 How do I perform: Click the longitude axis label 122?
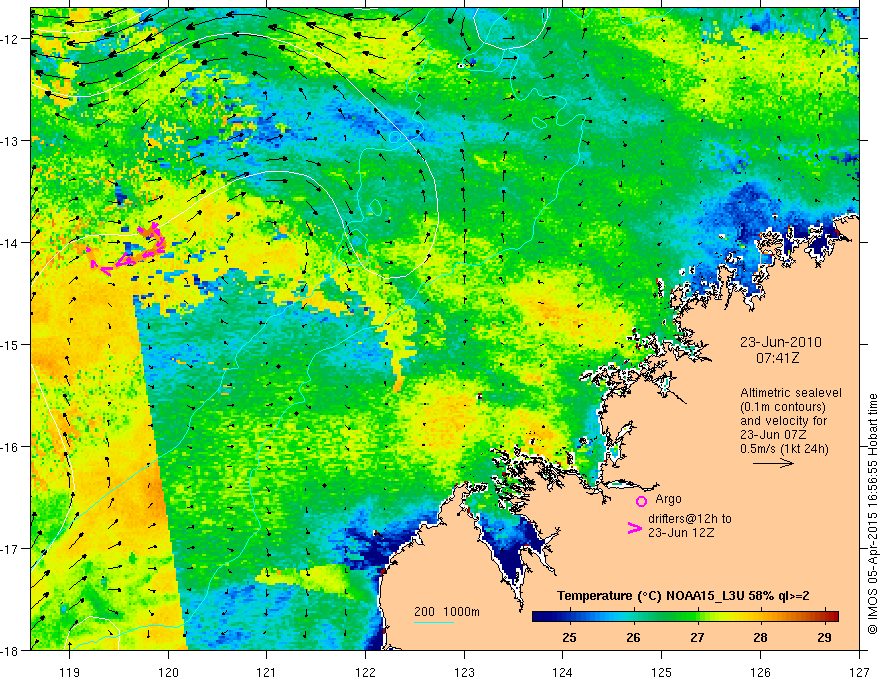pyautogui.click(x=366, y=672)
